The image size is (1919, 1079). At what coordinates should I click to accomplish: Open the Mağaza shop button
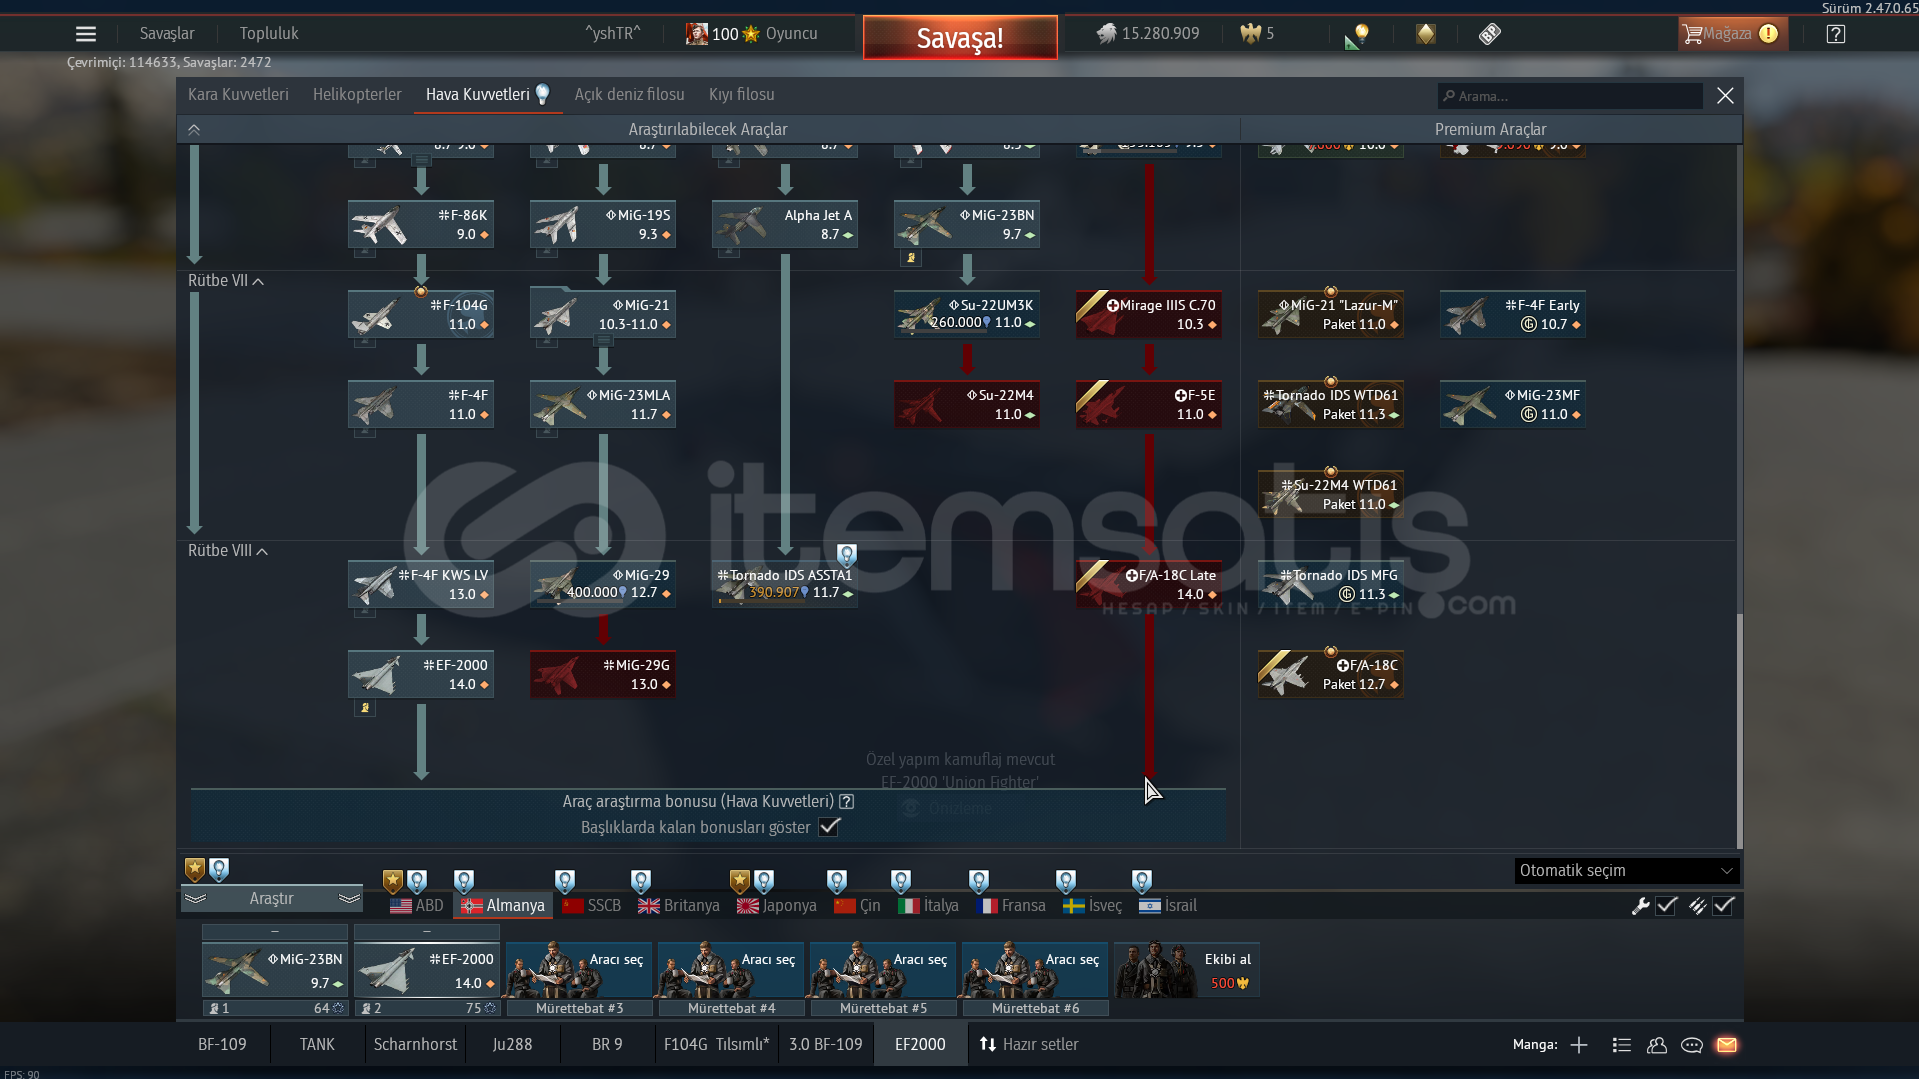(x=1732, y=34)
